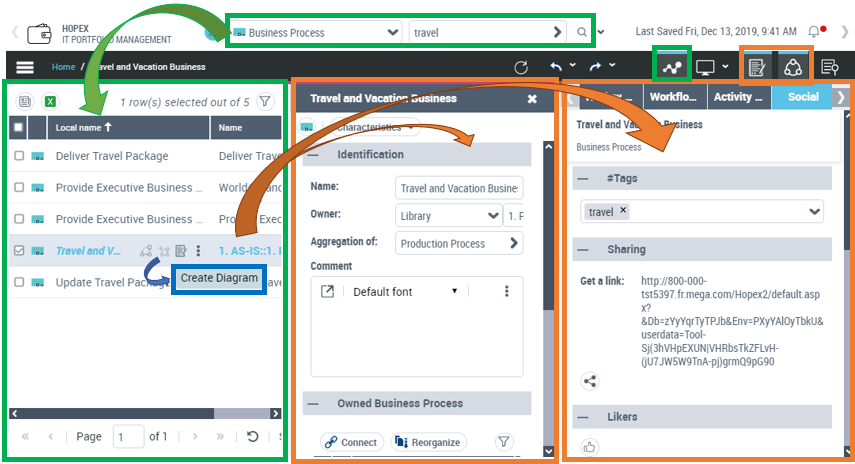Click the refresh icon in toolbar

pyautogui.click(x=520, y=68)
